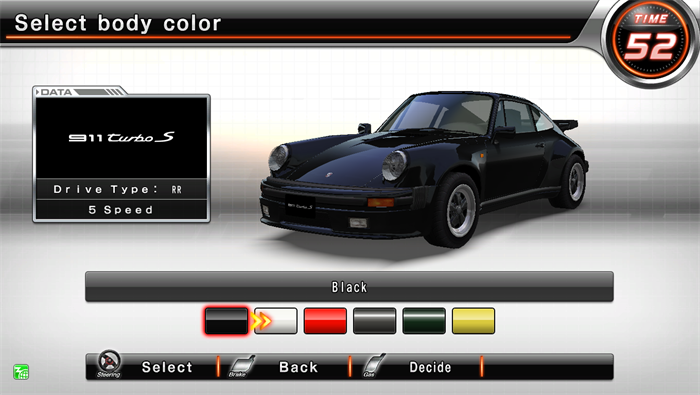Click the 911 Turbo S logo
The width and height of the screenshot is (700, 395).
click(121, 137)
